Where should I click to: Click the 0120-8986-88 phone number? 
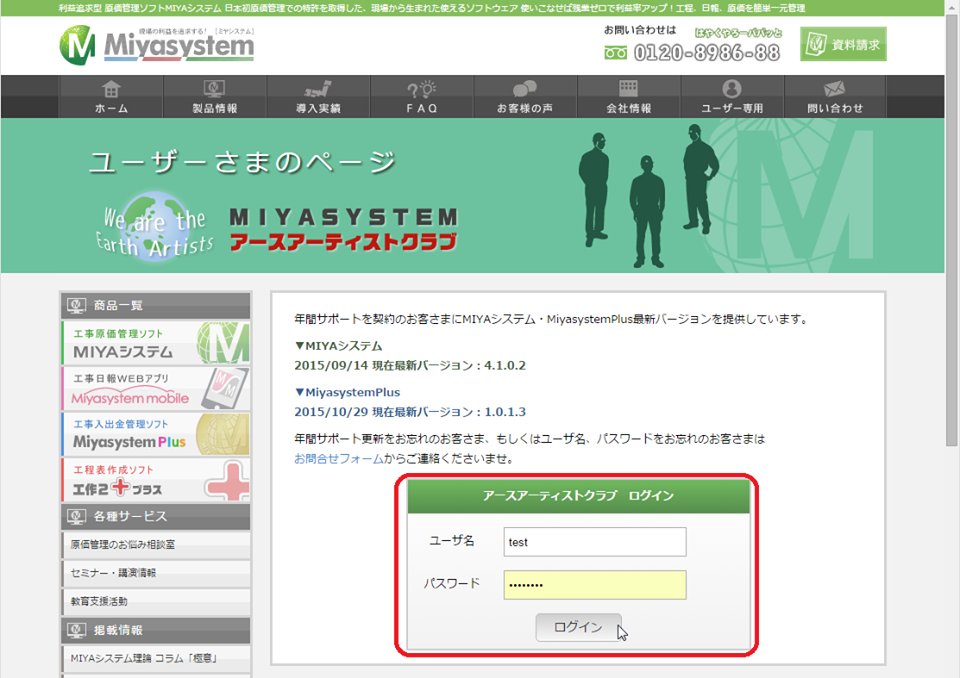pos(707,53)
